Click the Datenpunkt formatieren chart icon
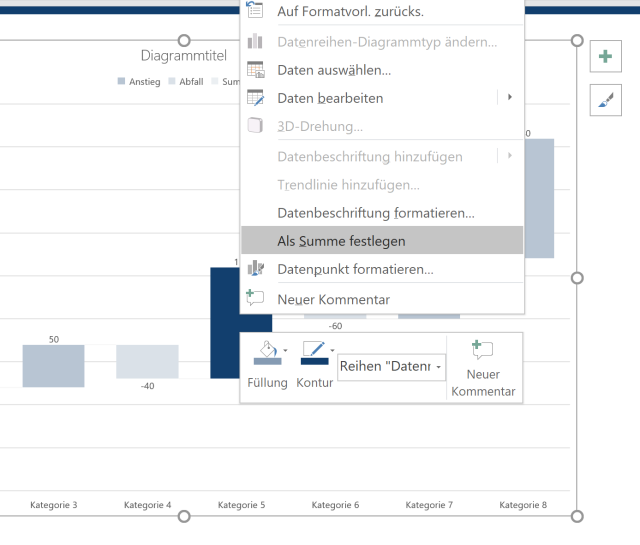This screenshot has height=545, width=640. coord(256,269)
